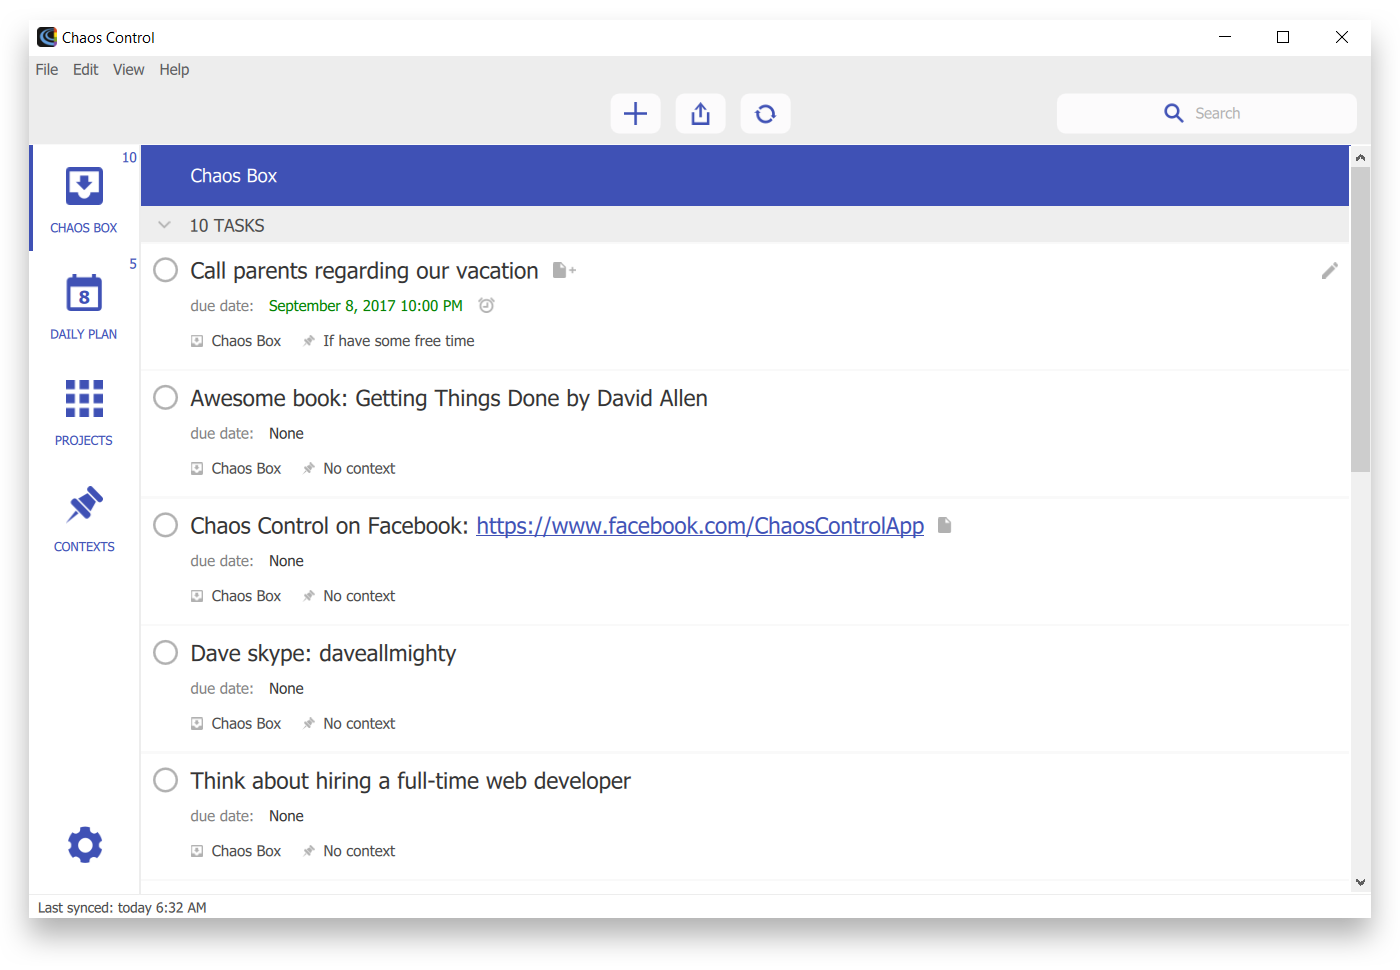Click the sync refresh icon

coord(765,114)
